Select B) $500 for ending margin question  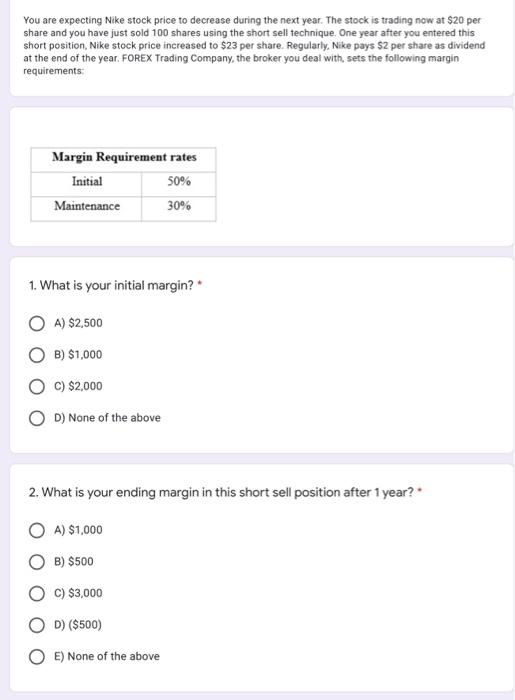tap(37, 562)
